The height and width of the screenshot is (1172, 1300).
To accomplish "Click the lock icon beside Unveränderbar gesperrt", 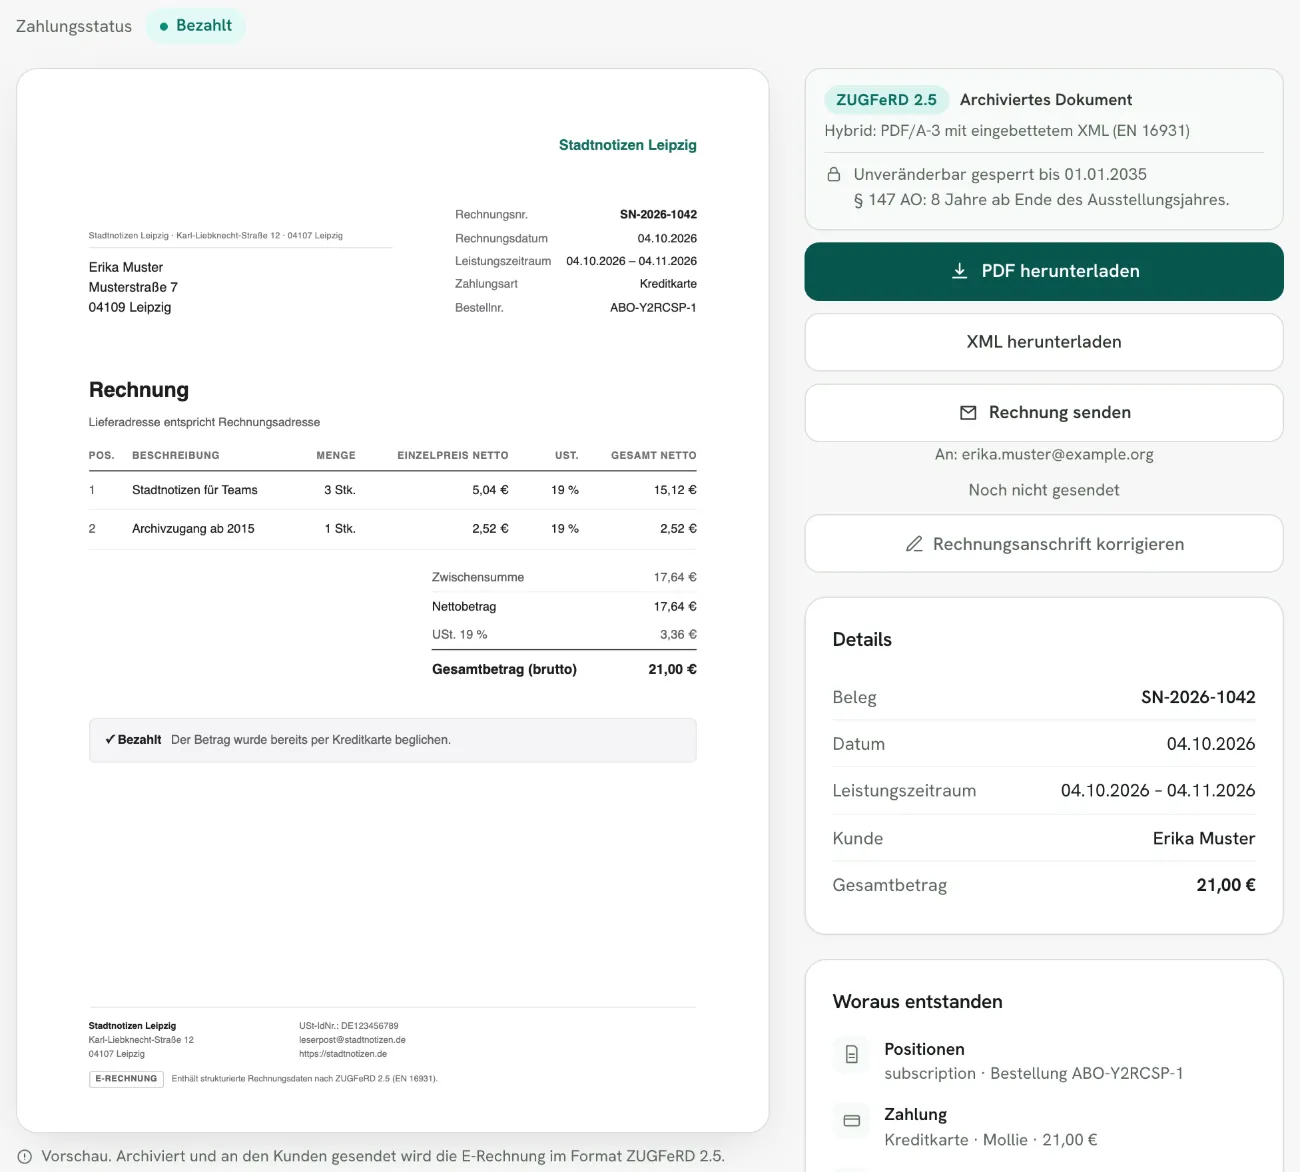I will point(834,174).
